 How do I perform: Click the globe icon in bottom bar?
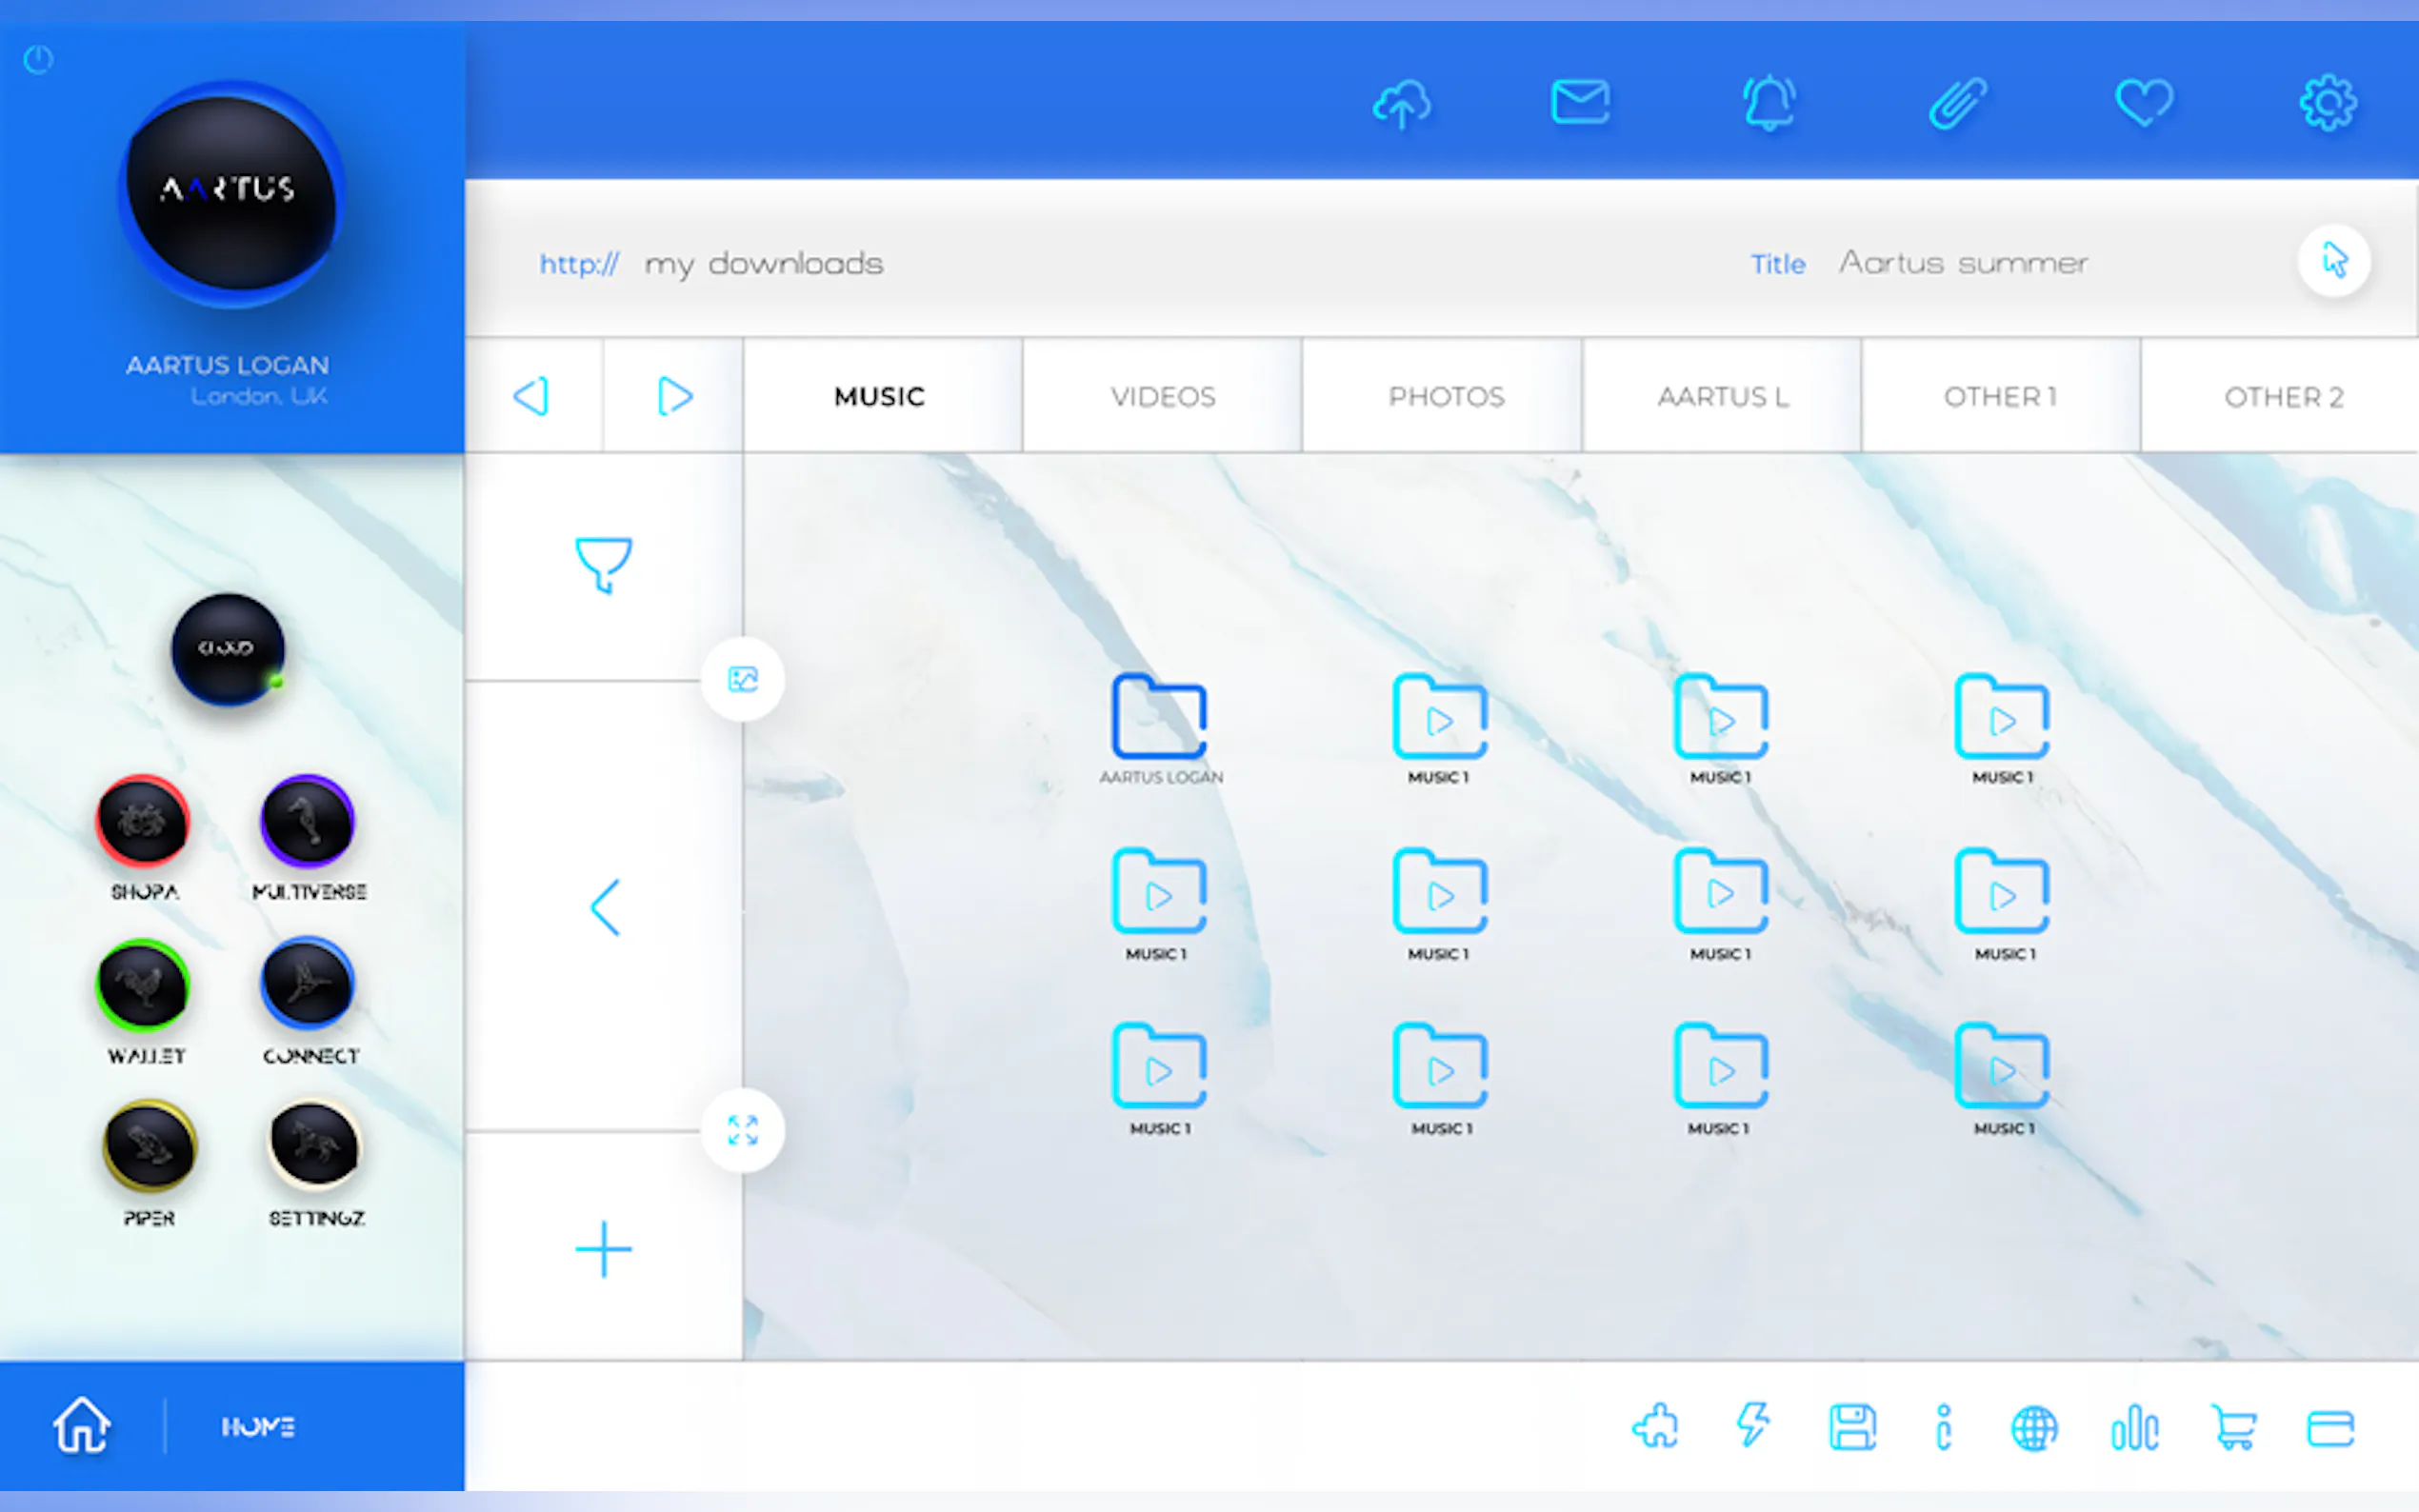click(2034, 1428)
